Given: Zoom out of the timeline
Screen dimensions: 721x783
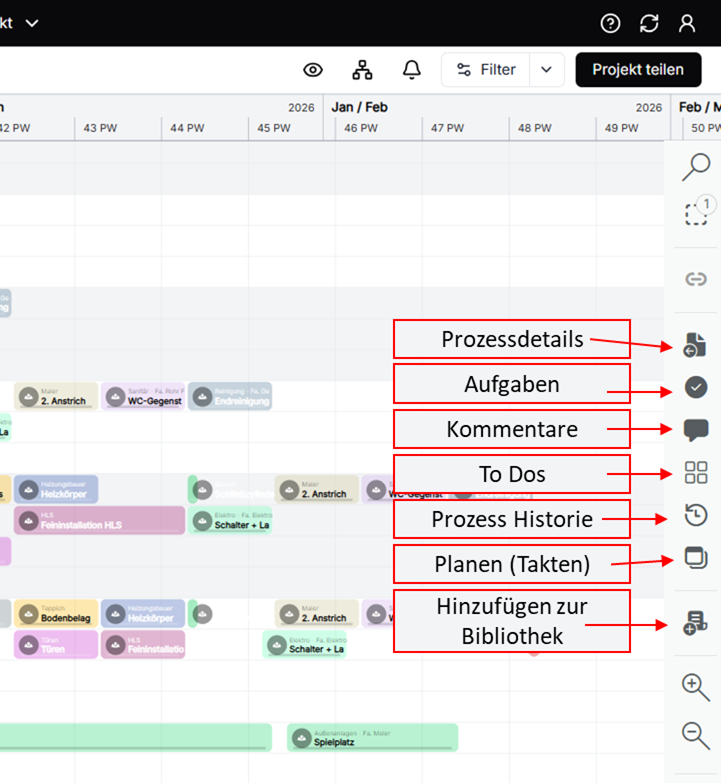Looking at the screenshot, I should point(696,735).
